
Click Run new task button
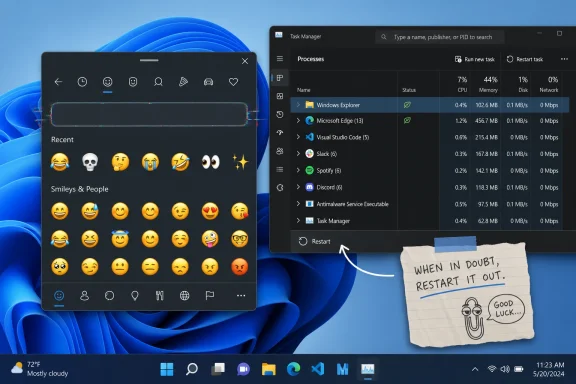click(475, 59)
